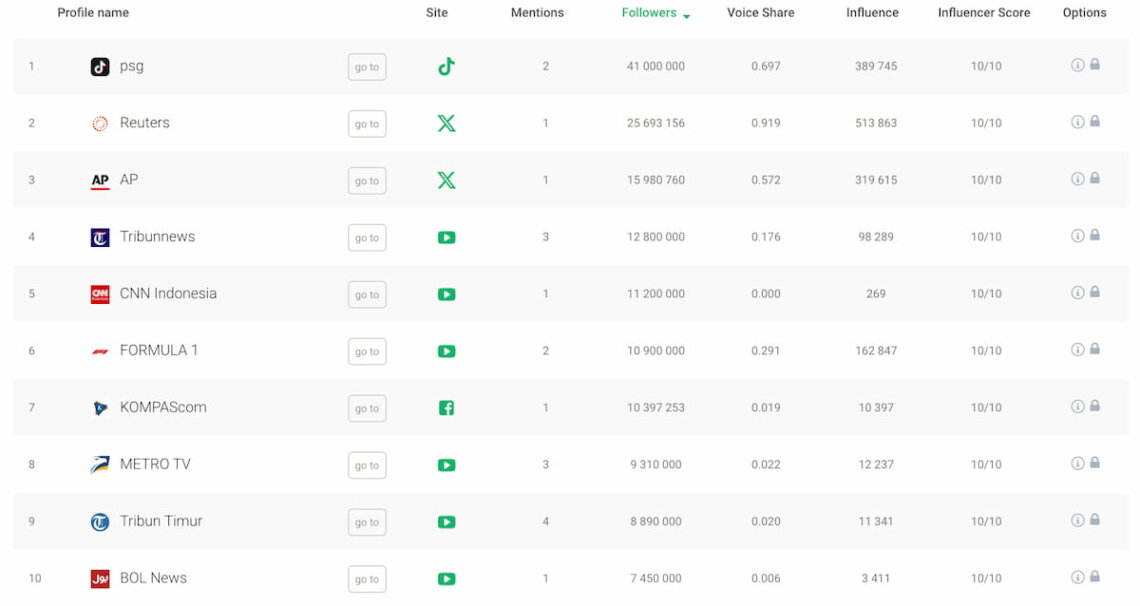Image resolution: width=1140 pixels, height=606 pixels.
Task: Click the X site icon in Reuters row
Action: pos(446,124)
